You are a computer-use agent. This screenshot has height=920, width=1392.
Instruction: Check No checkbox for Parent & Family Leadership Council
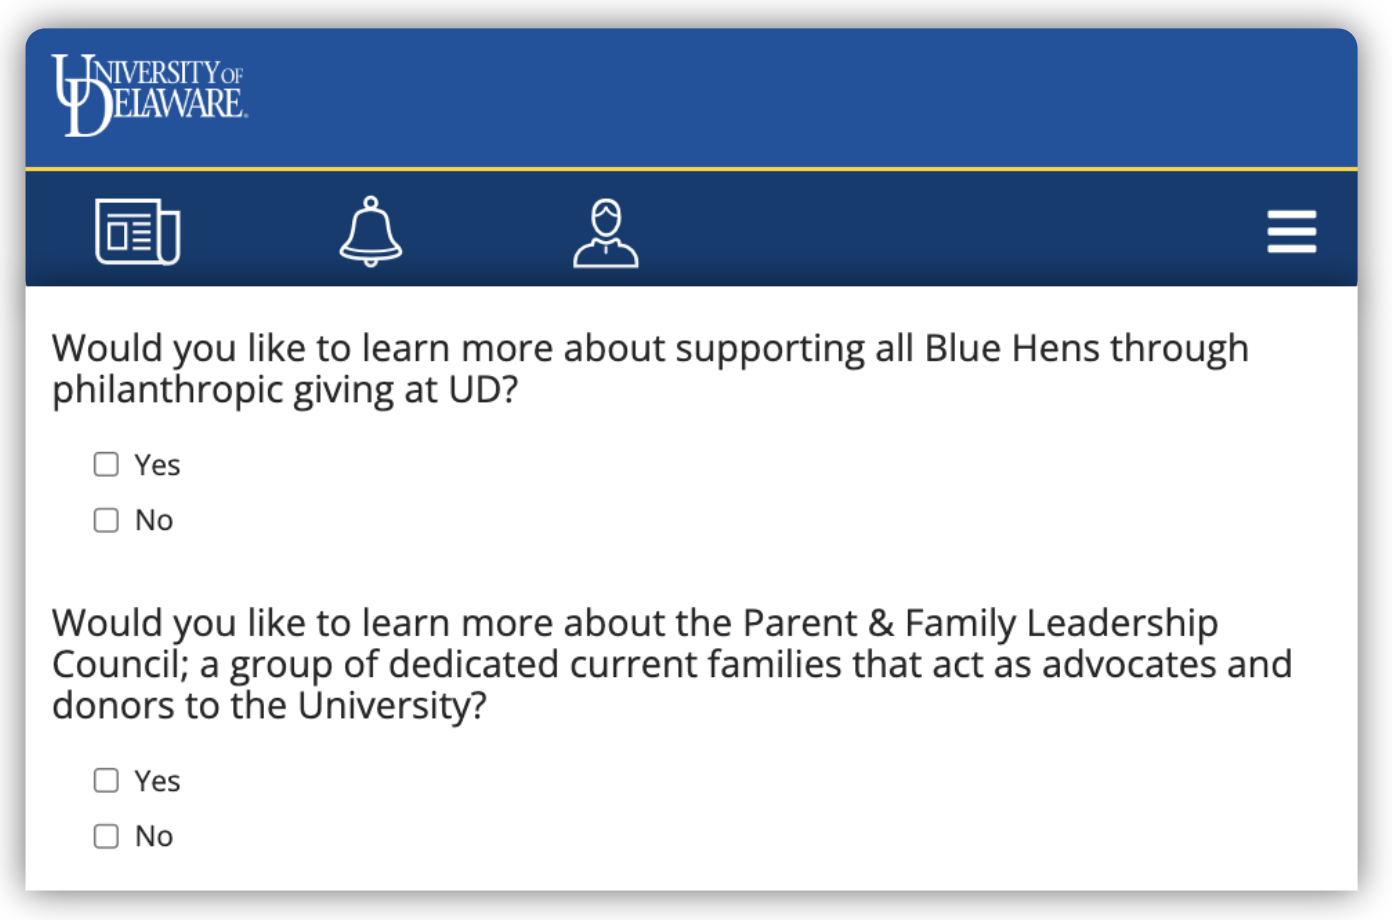click(x=106, y=836)
